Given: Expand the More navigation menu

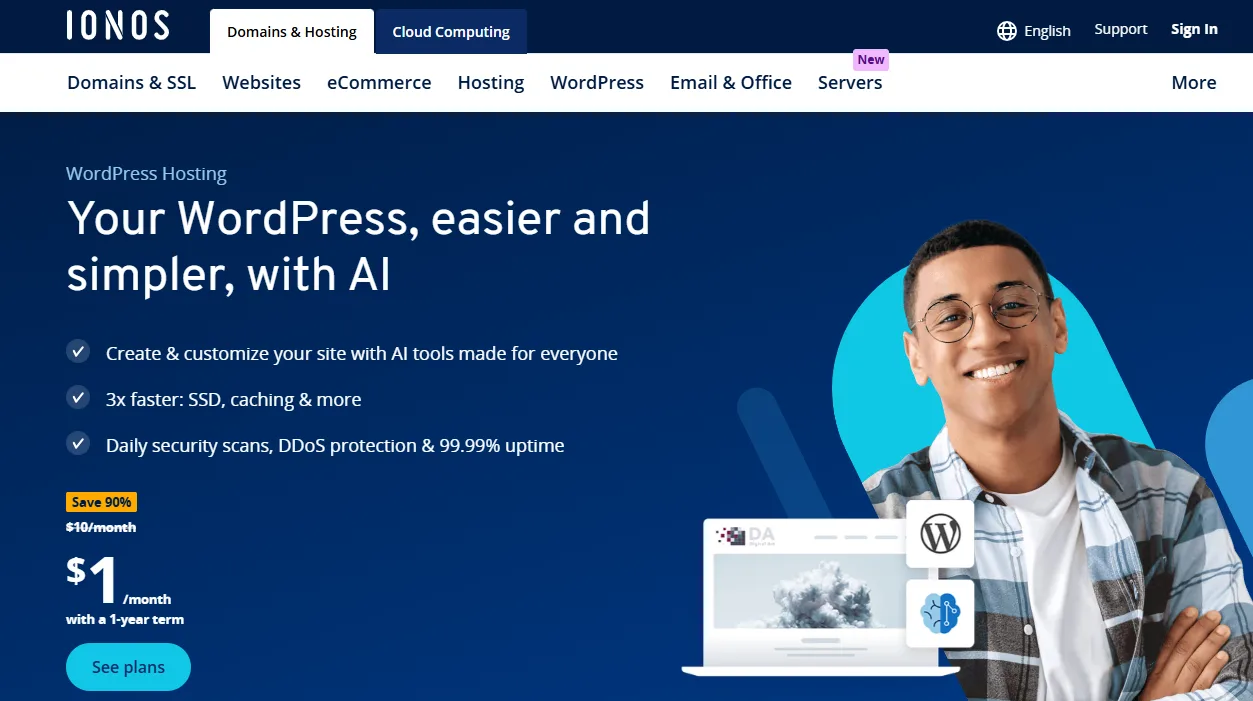Looking at the screenshot, I should [x=1194, y=83].
